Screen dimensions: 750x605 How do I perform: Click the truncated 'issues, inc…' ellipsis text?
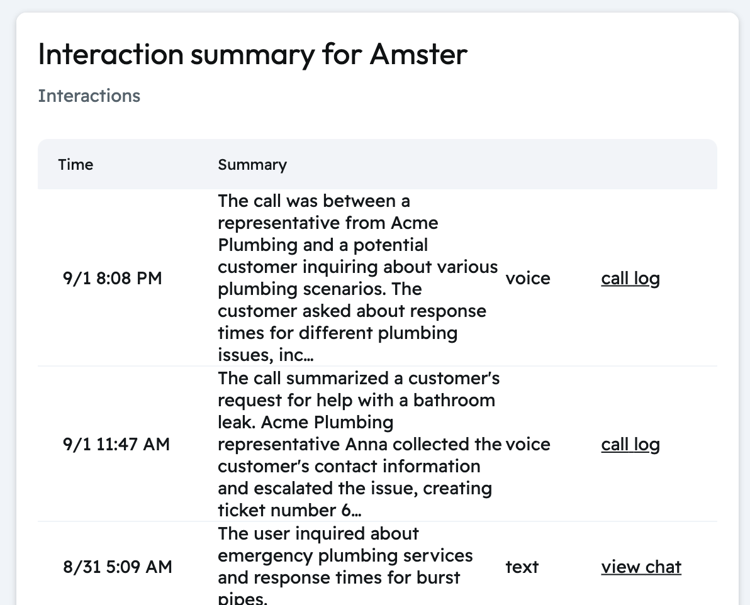265,355
